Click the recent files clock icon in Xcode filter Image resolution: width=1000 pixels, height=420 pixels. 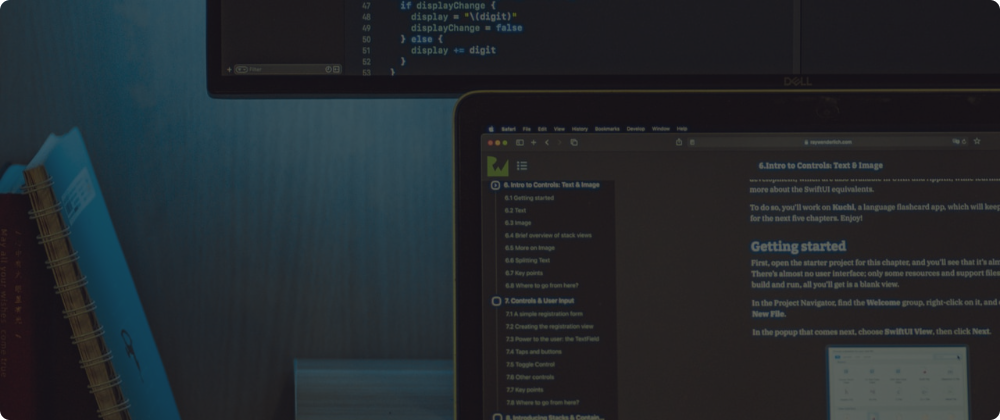coord(328,69)
